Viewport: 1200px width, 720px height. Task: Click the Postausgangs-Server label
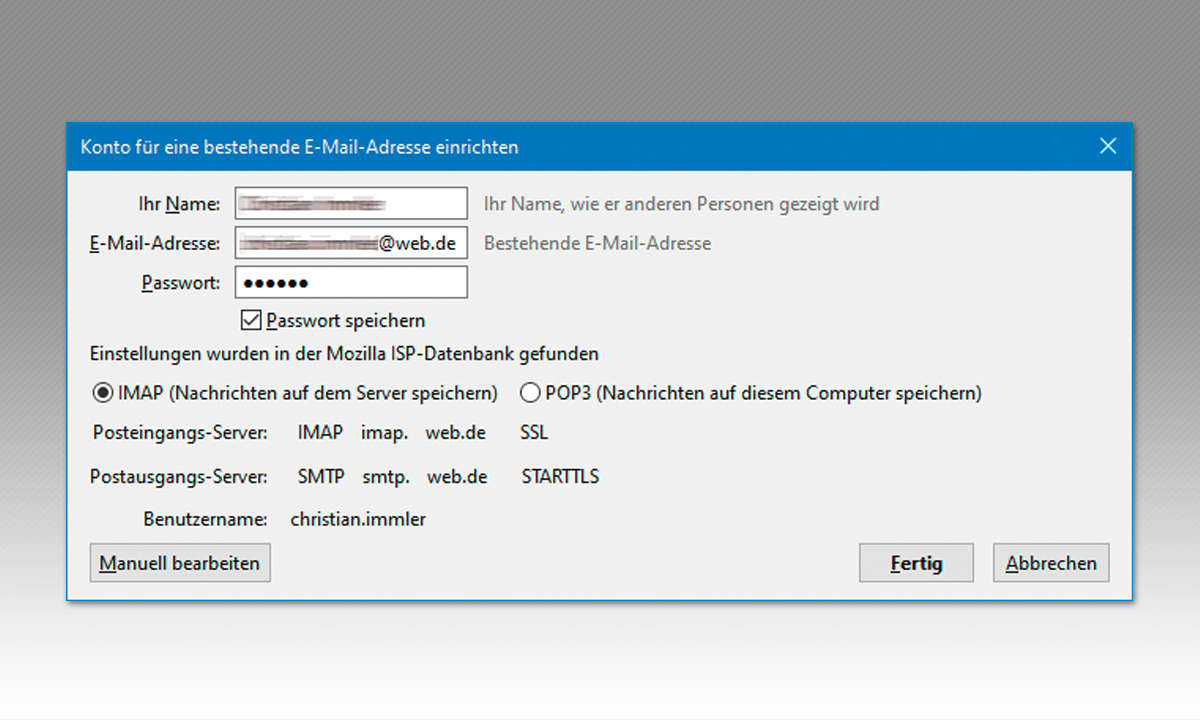(179, 477)
